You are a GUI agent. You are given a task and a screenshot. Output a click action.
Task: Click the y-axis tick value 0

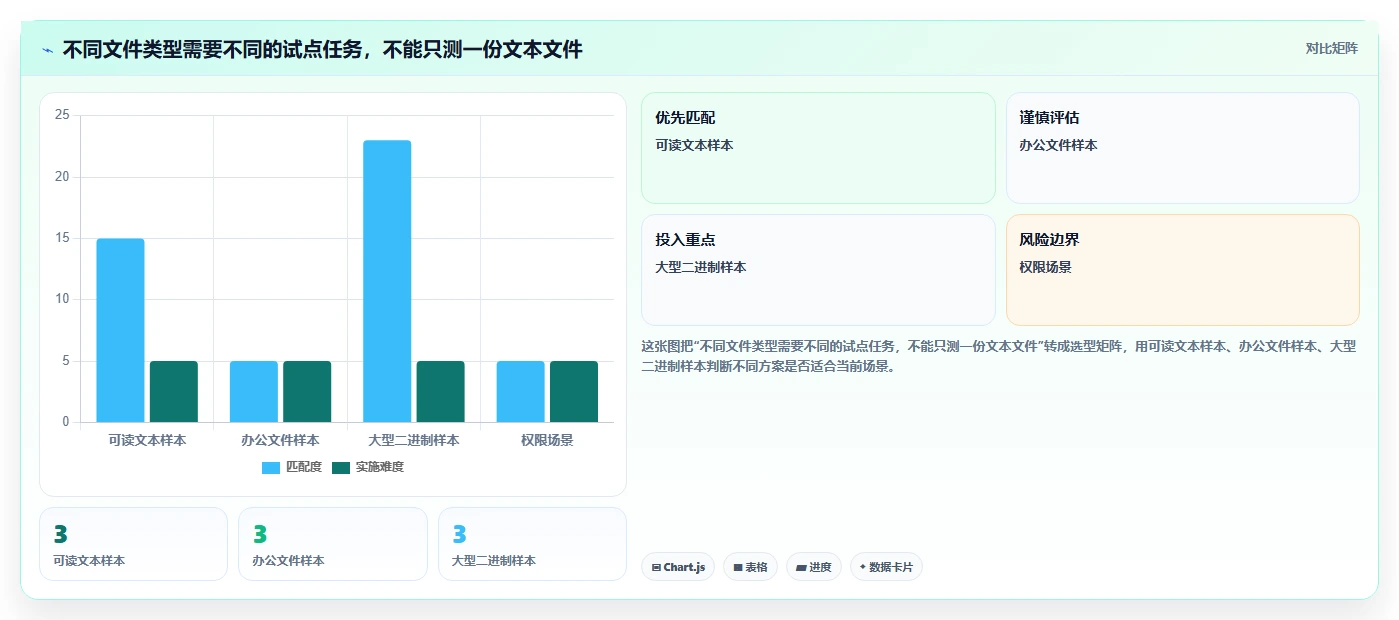tap(66, 422)
